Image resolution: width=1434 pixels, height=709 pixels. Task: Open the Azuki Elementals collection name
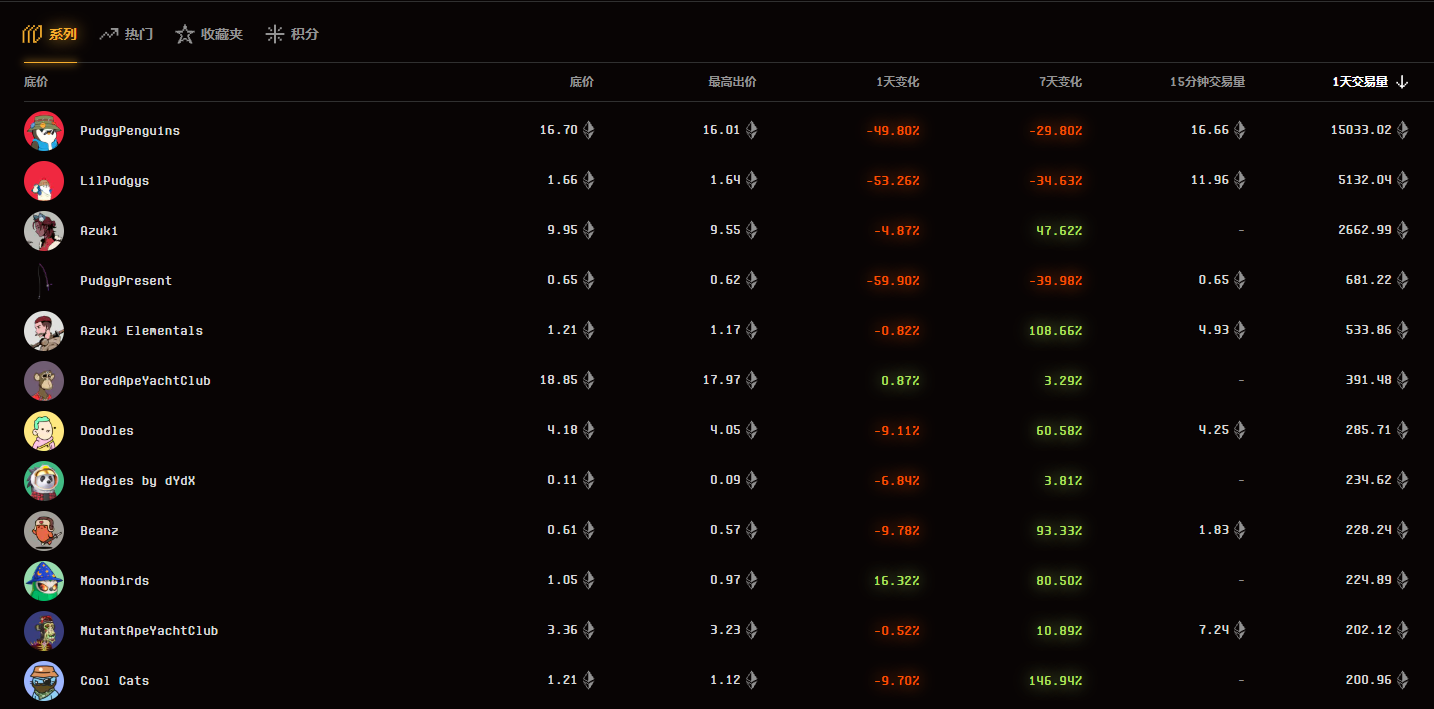[x=141, y=331]
